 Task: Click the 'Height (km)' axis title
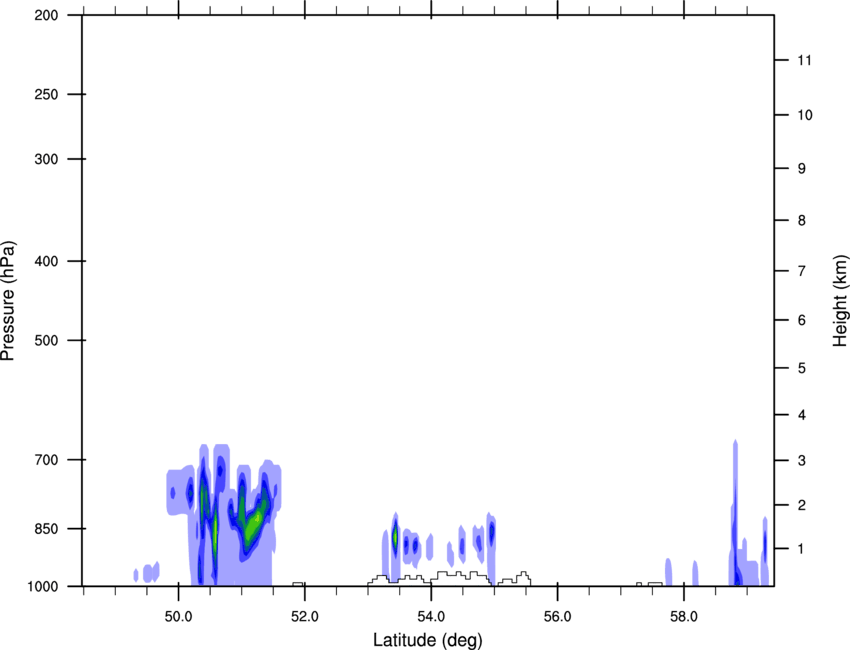tap(840, 301)
